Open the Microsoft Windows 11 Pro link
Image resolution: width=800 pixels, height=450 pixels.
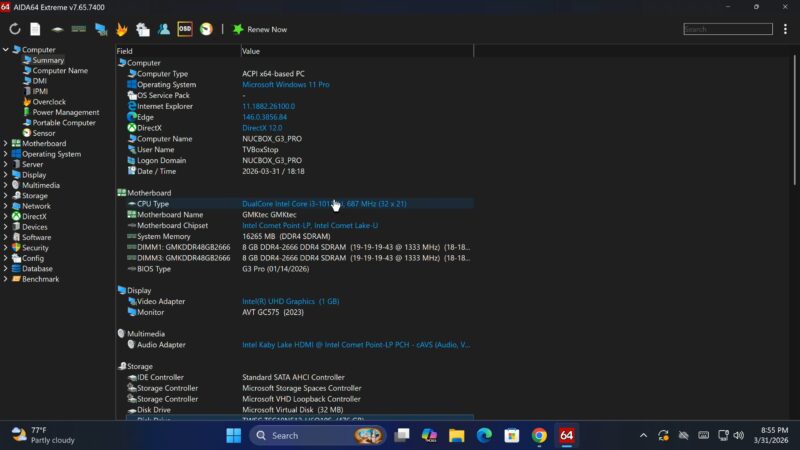(x=285, y=85)
